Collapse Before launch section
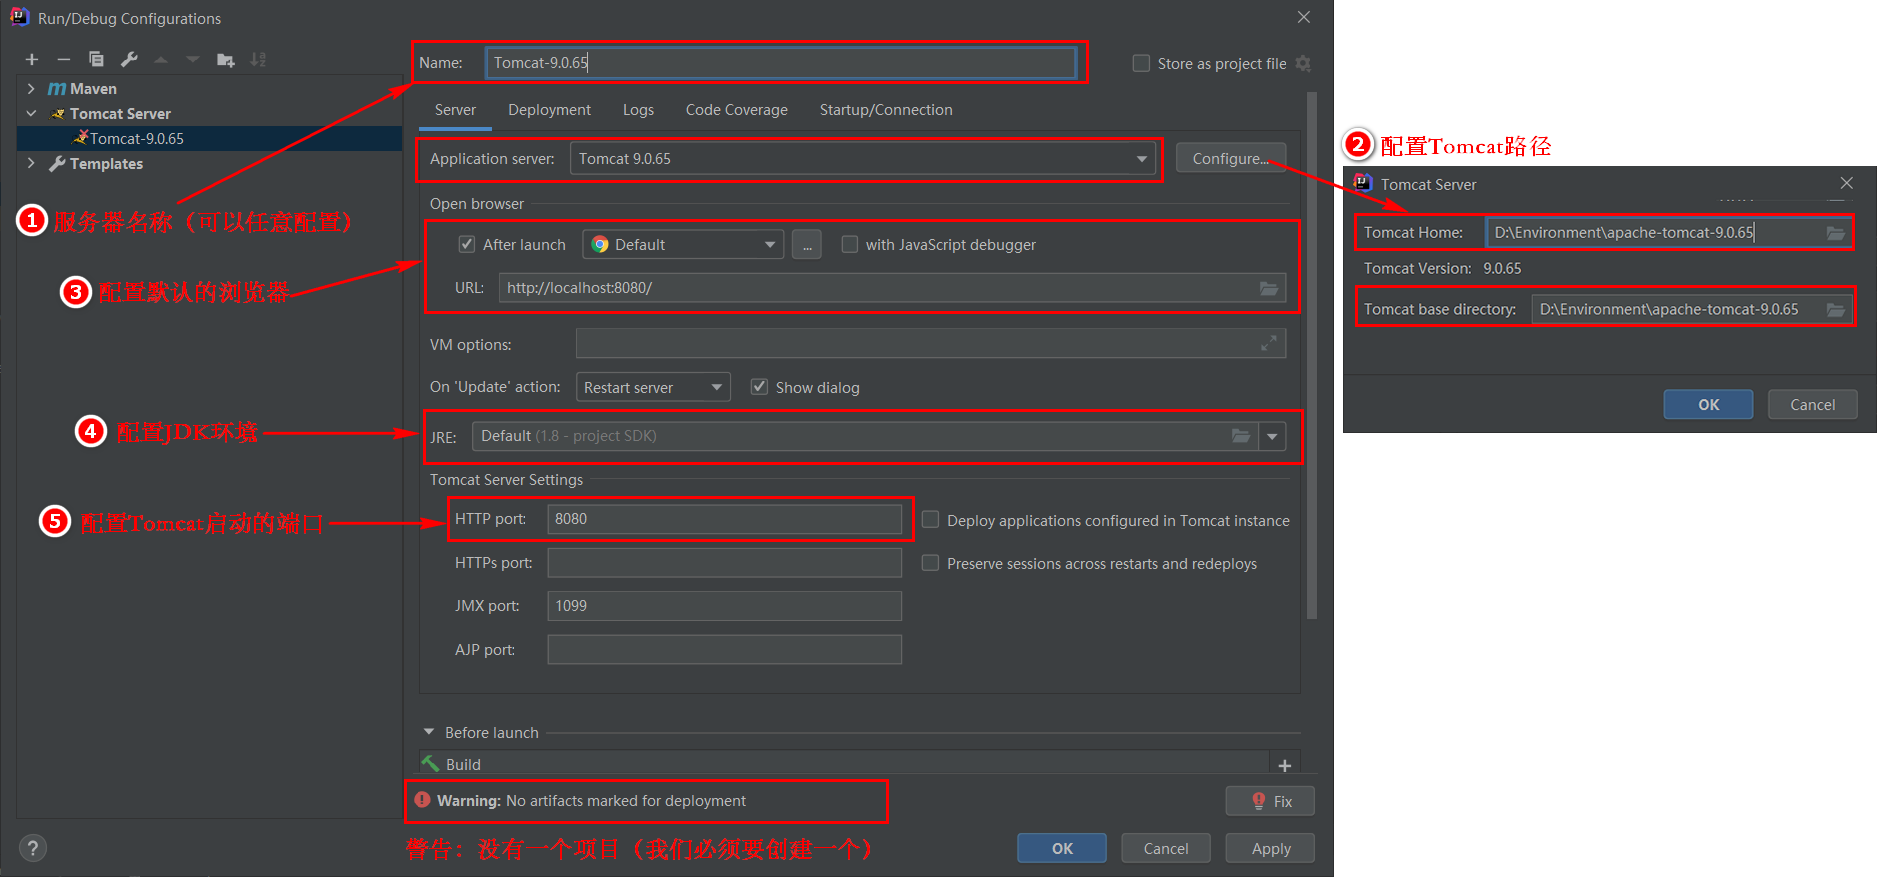The height and width of the screenshot is (877, 1882). pos(429,732)
